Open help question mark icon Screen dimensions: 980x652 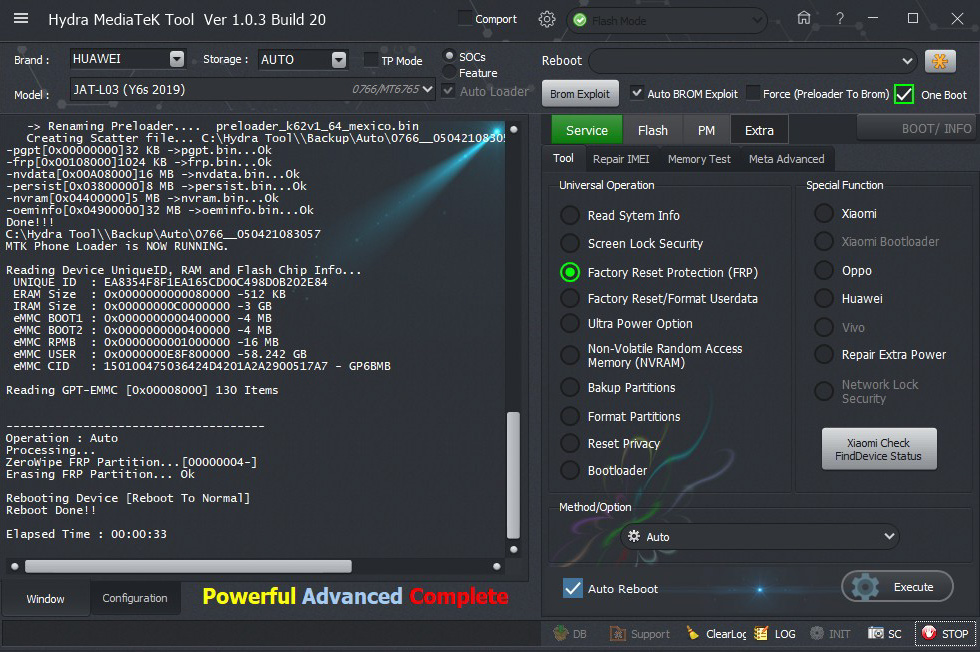(840, 19)
